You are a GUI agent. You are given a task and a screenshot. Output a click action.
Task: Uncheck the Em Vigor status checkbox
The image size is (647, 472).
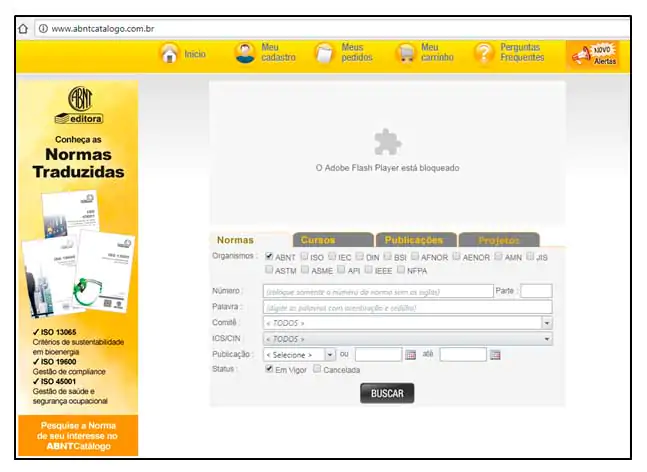pos(269,368)
